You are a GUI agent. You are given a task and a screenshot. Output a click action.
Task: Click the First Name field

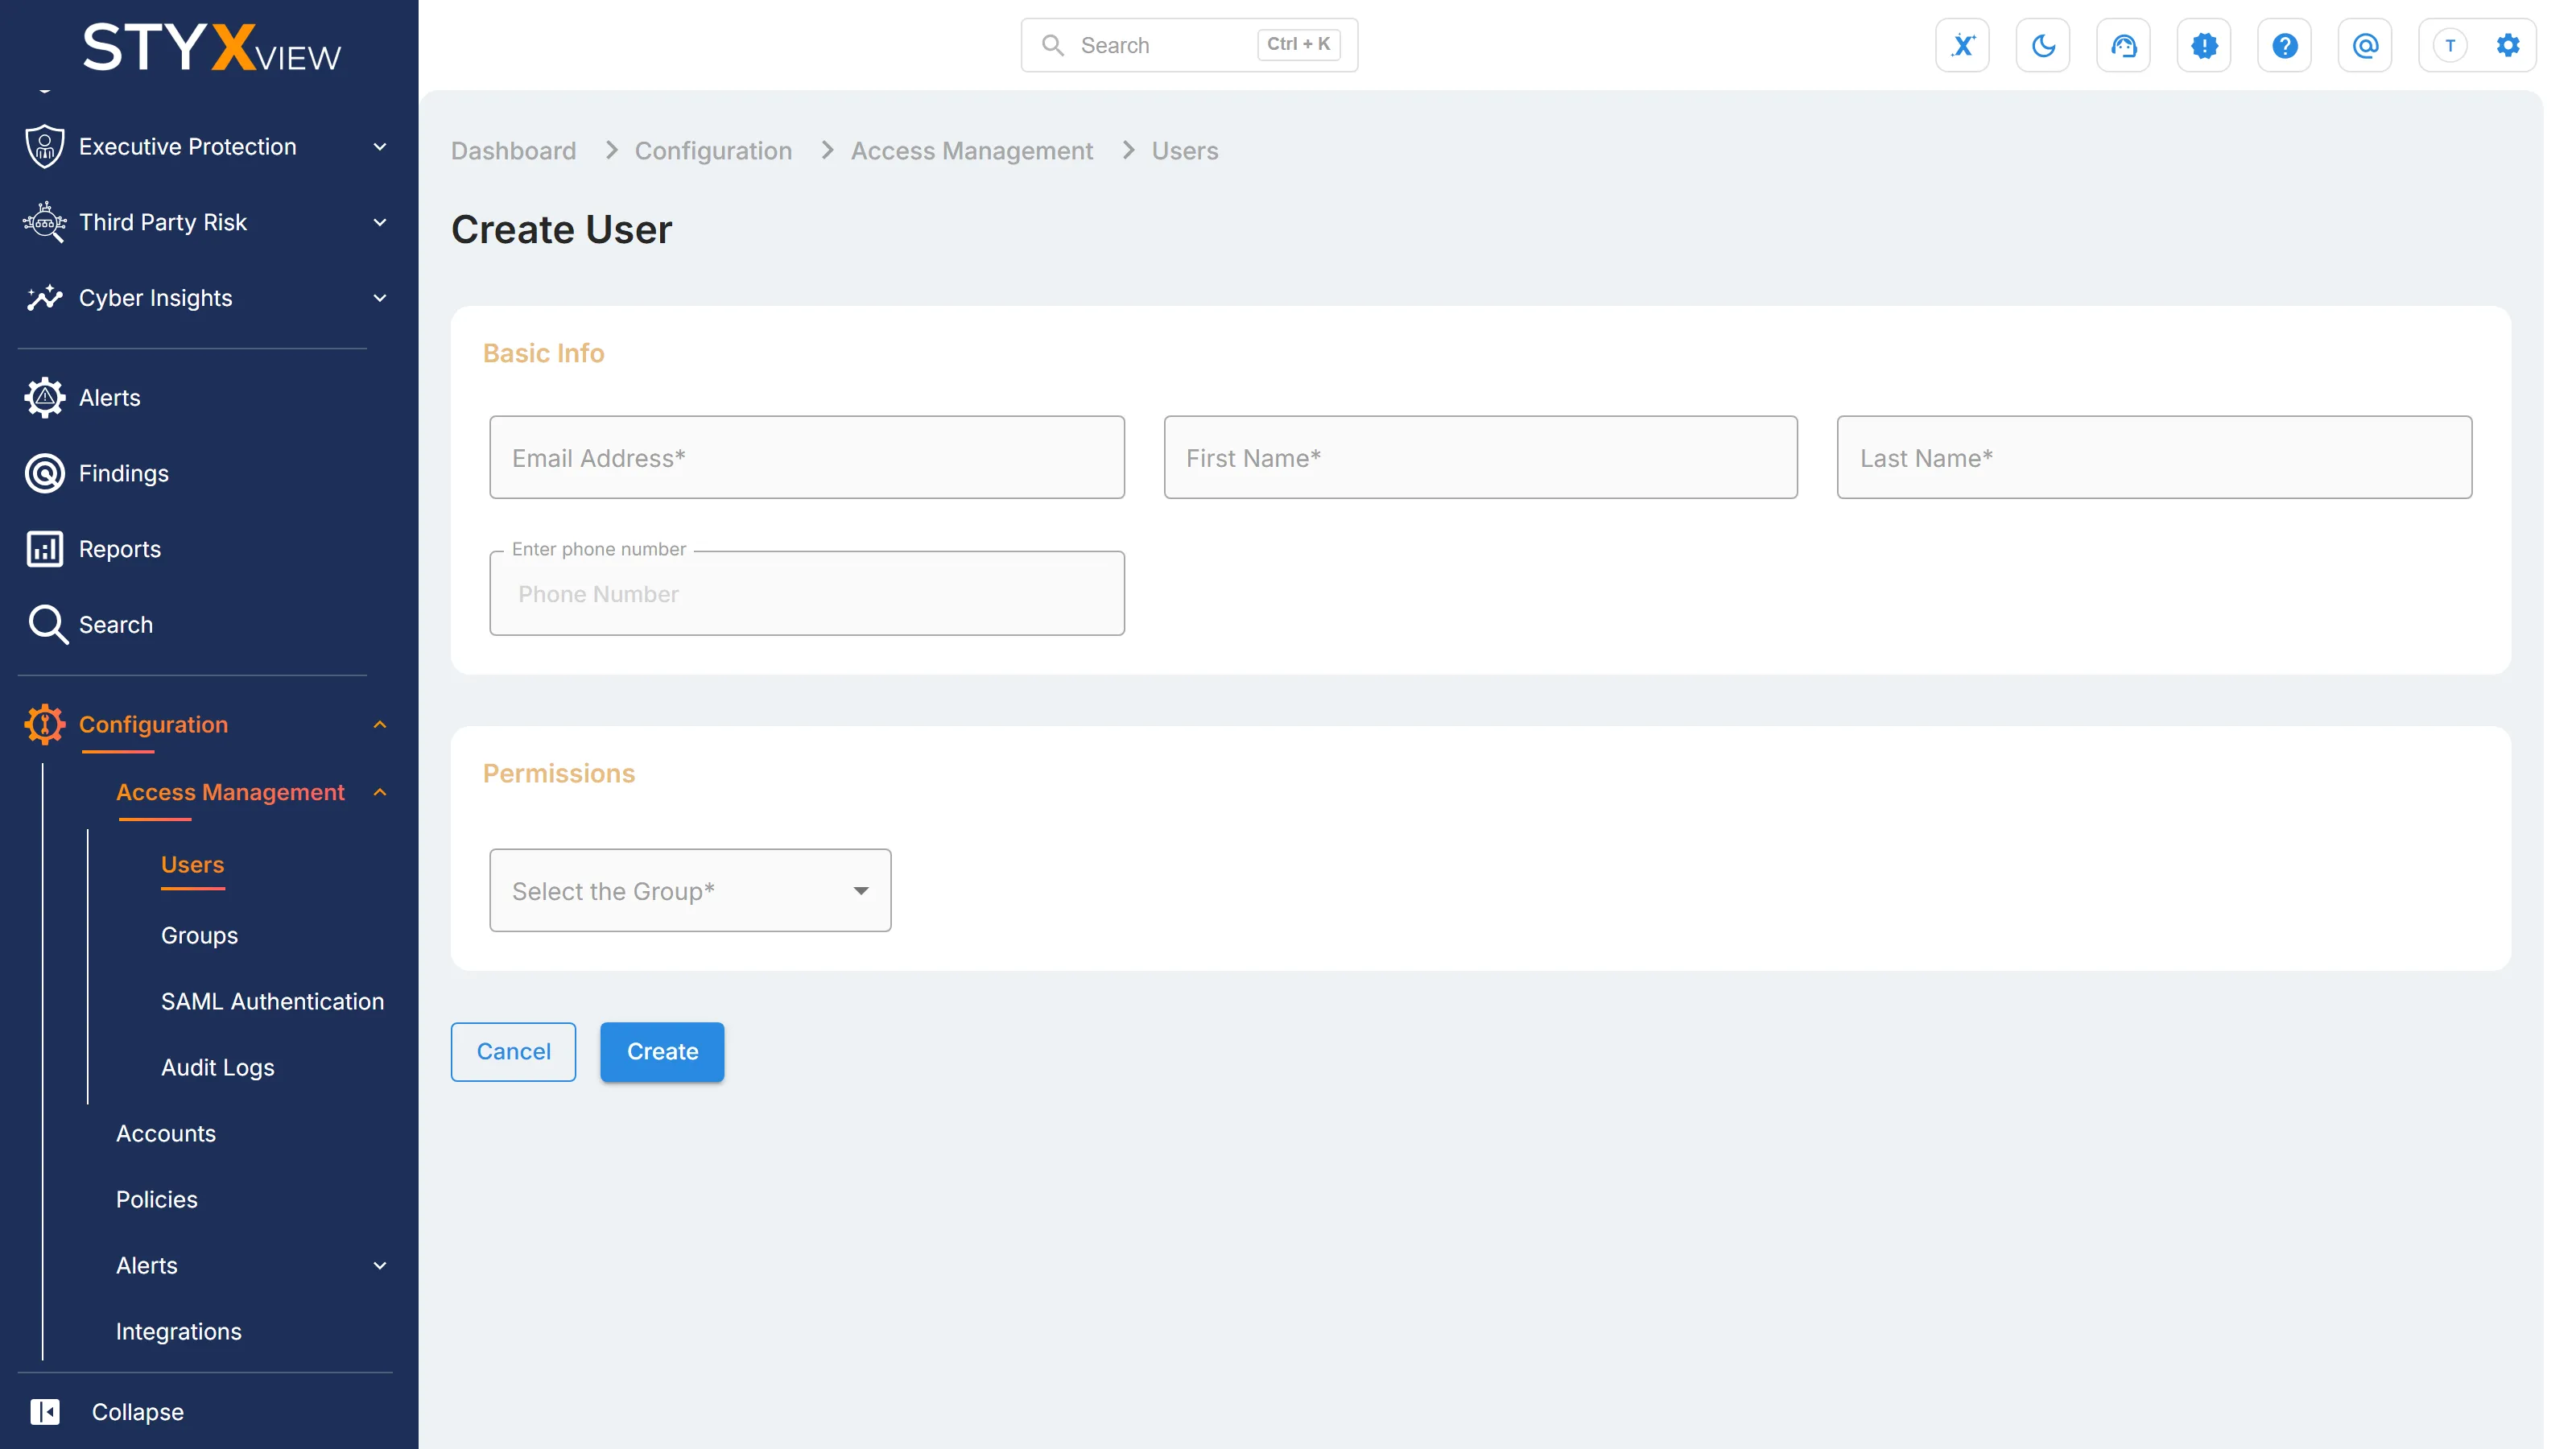pyautogui.click(x=1480, y=457)
